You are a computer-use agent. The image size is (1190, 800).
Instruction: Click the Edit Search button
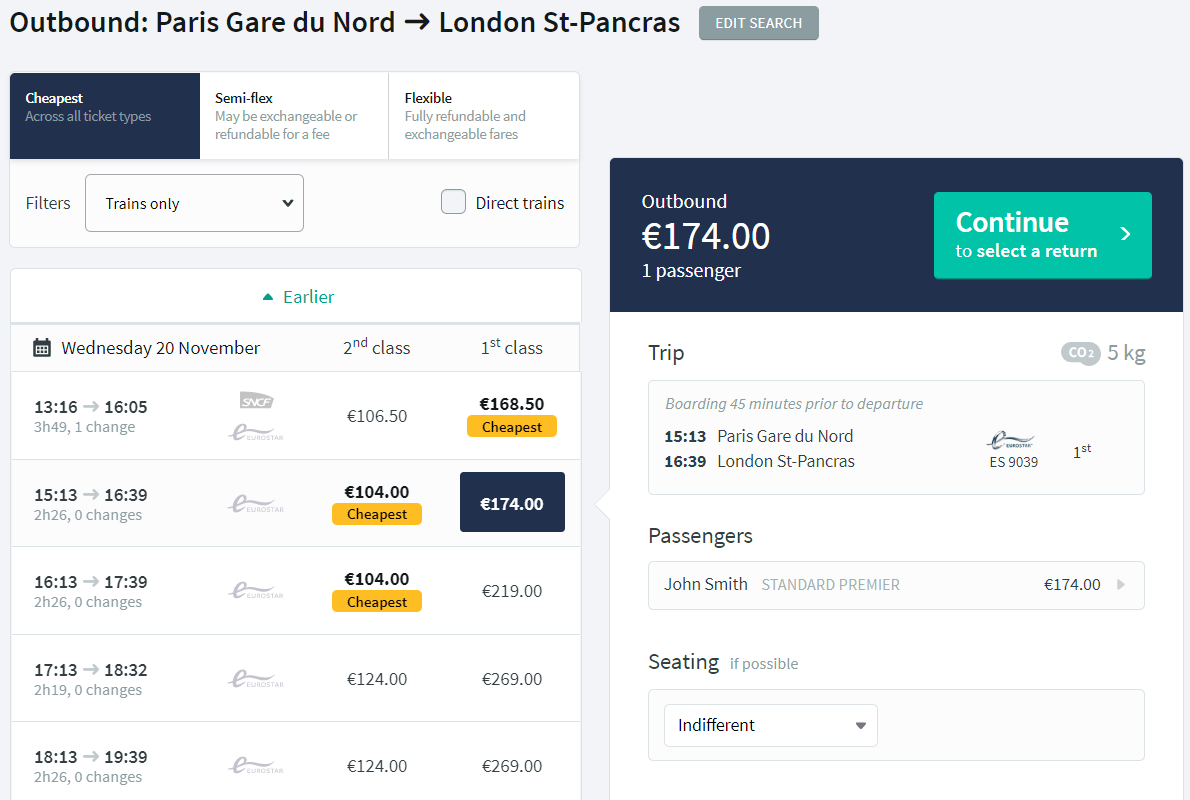point(758,23)
